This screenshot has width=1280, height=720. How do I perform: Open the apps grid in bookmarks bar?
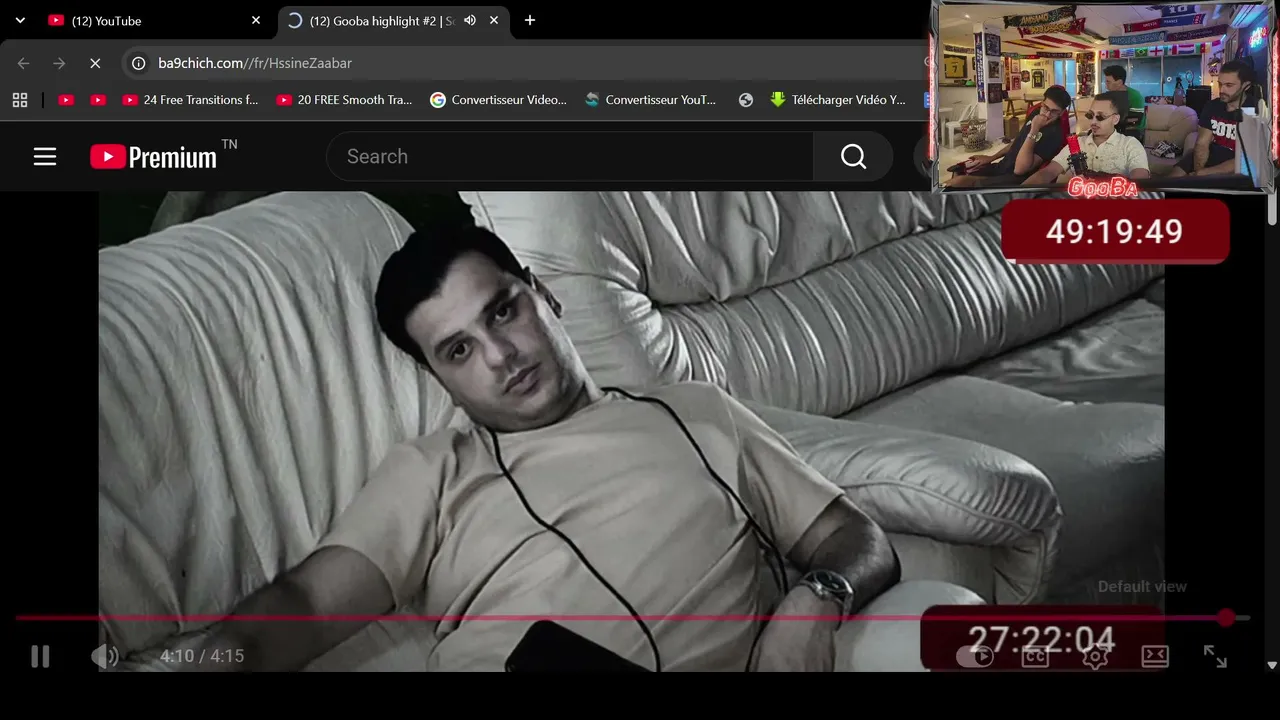click(x=20, y=100)
